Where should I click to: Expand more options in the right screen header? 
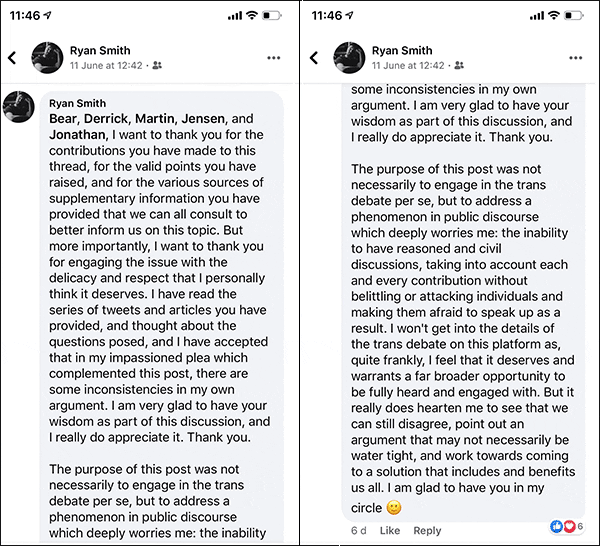coord(577,58)
